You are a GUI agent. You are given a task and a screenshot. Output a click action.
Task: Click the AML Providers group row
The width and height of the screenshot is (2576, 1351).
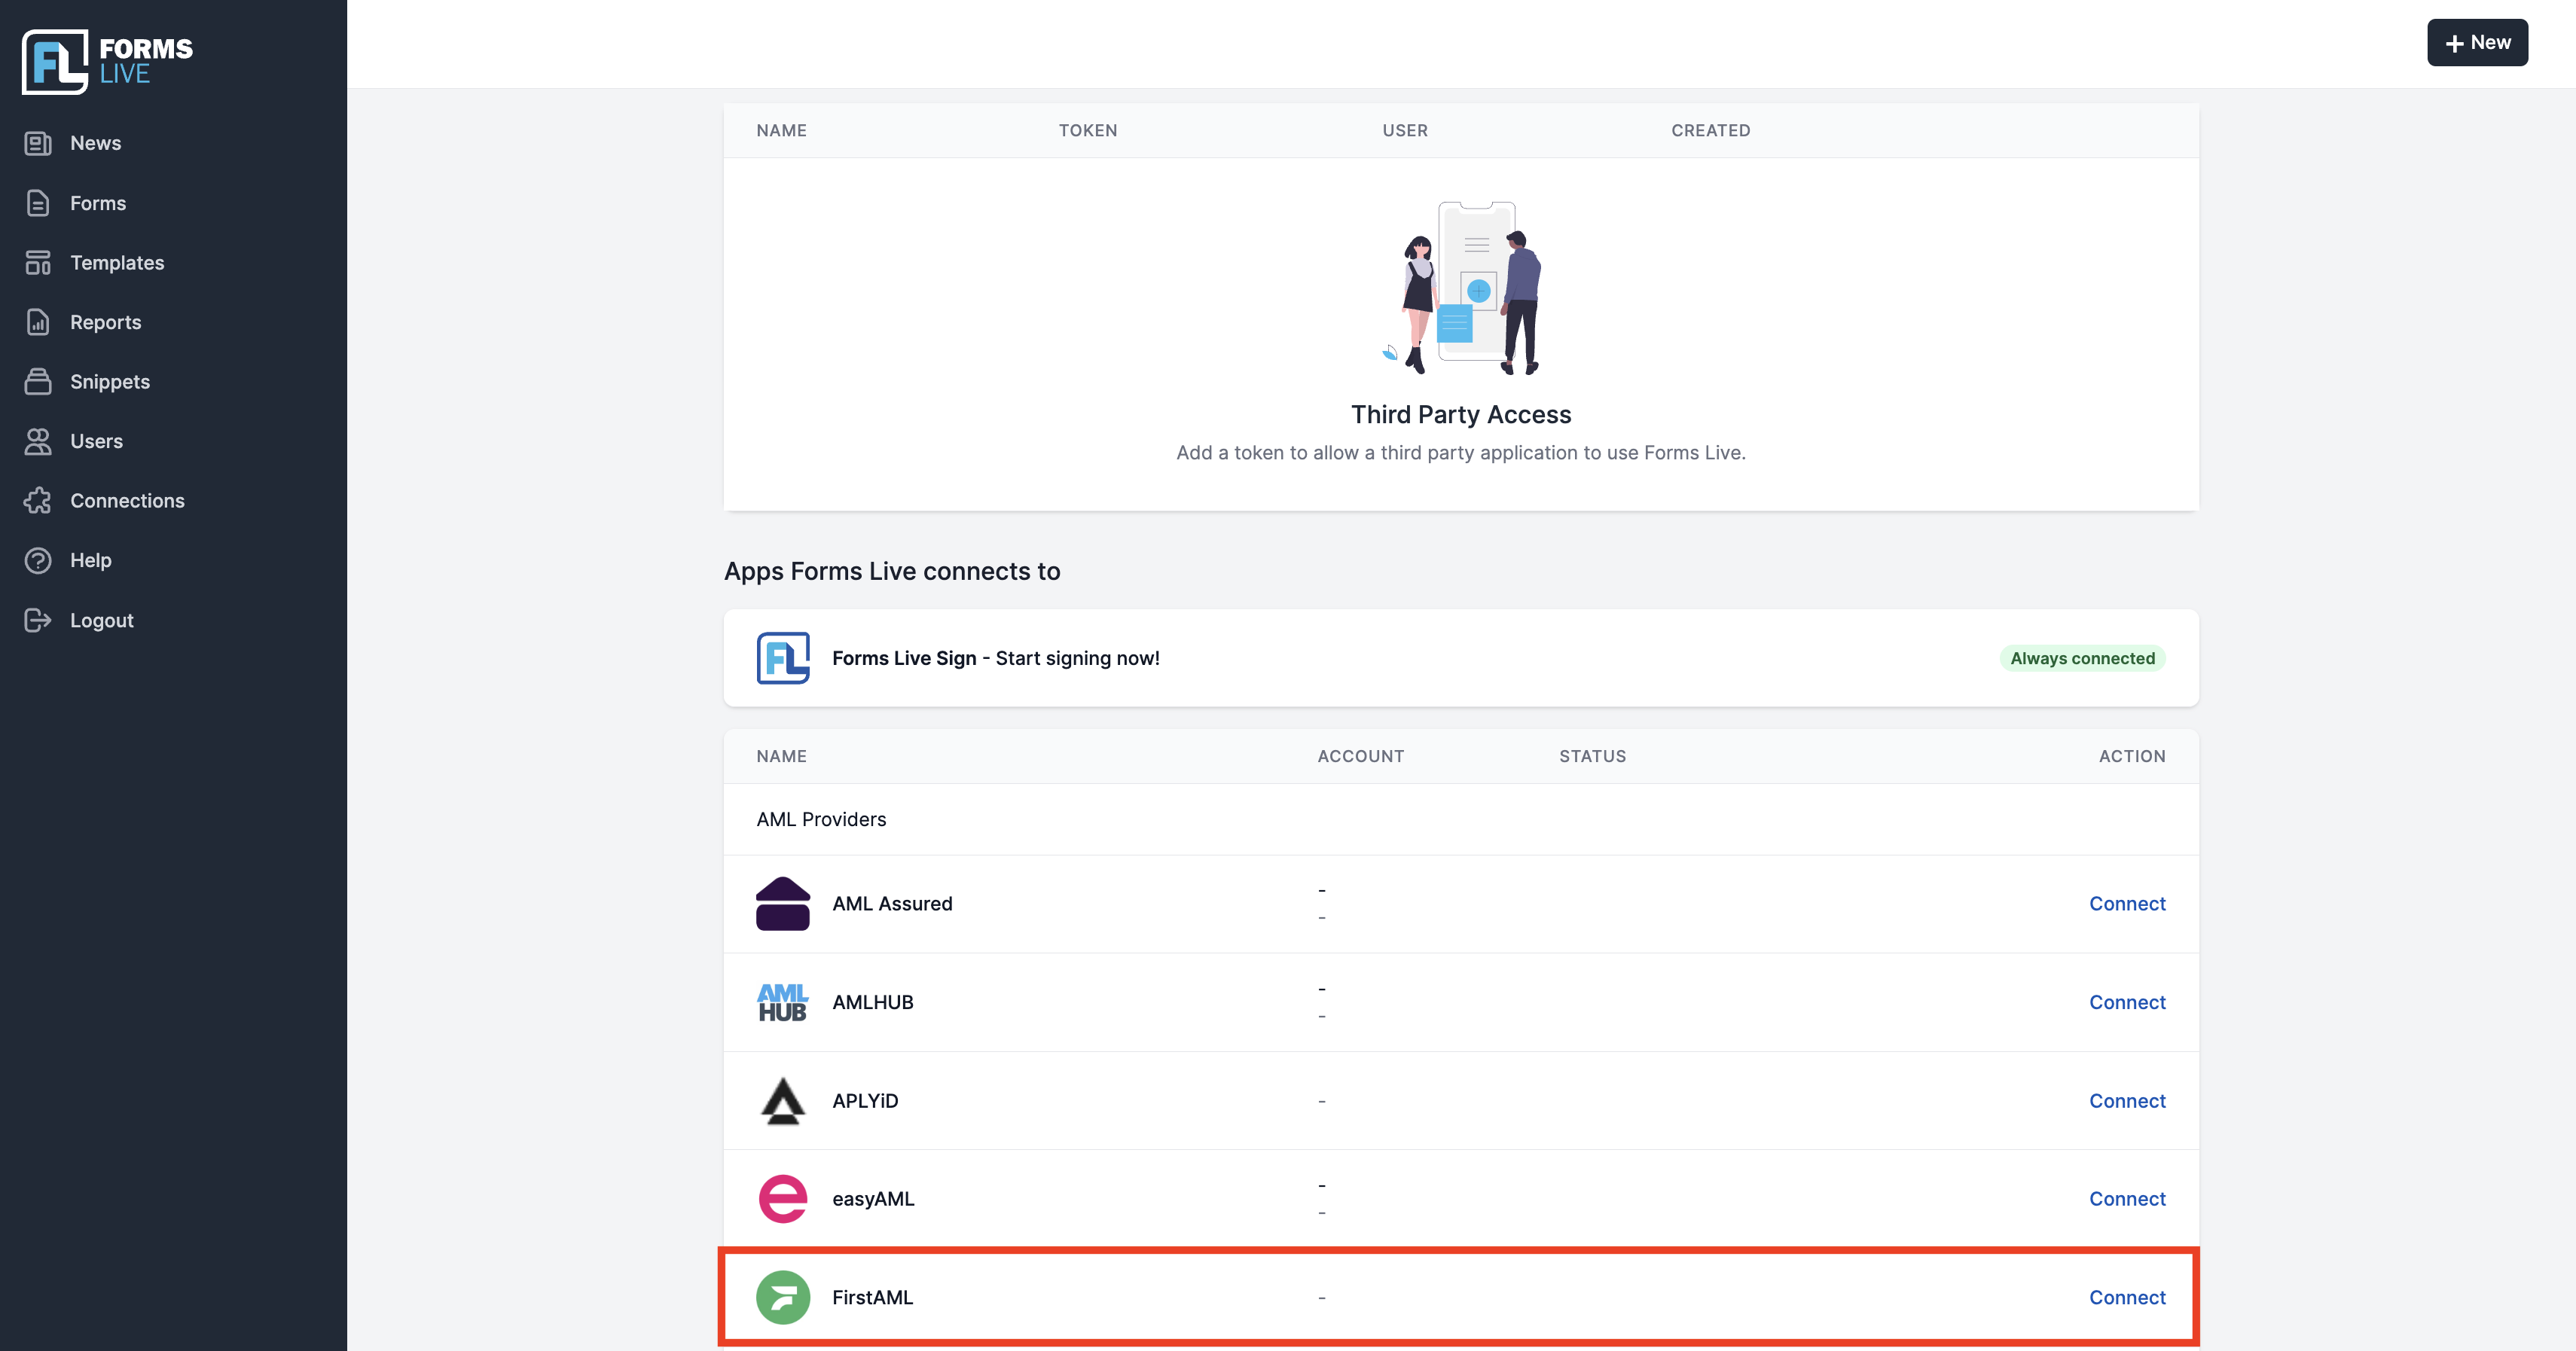click(x=1461, y=820)
